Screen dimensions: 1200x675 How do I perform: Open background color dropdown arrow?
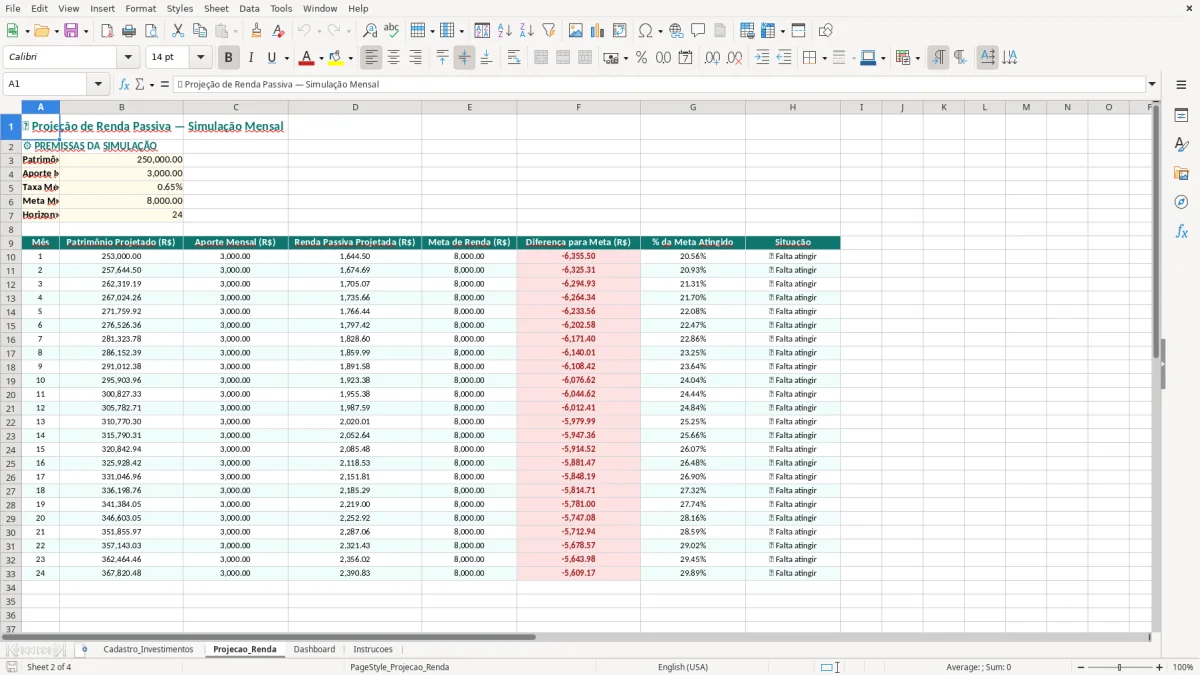click(x=350, y=58)
